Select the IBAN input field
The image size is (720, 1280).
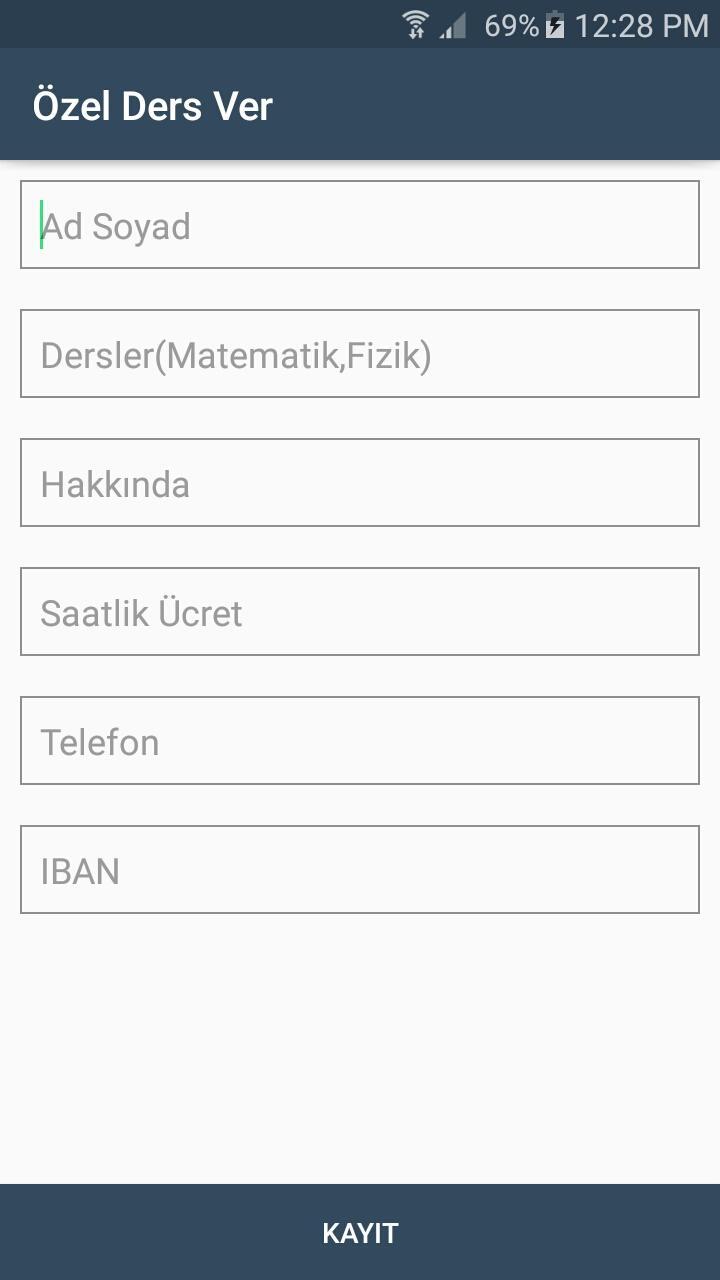(360, 869)
